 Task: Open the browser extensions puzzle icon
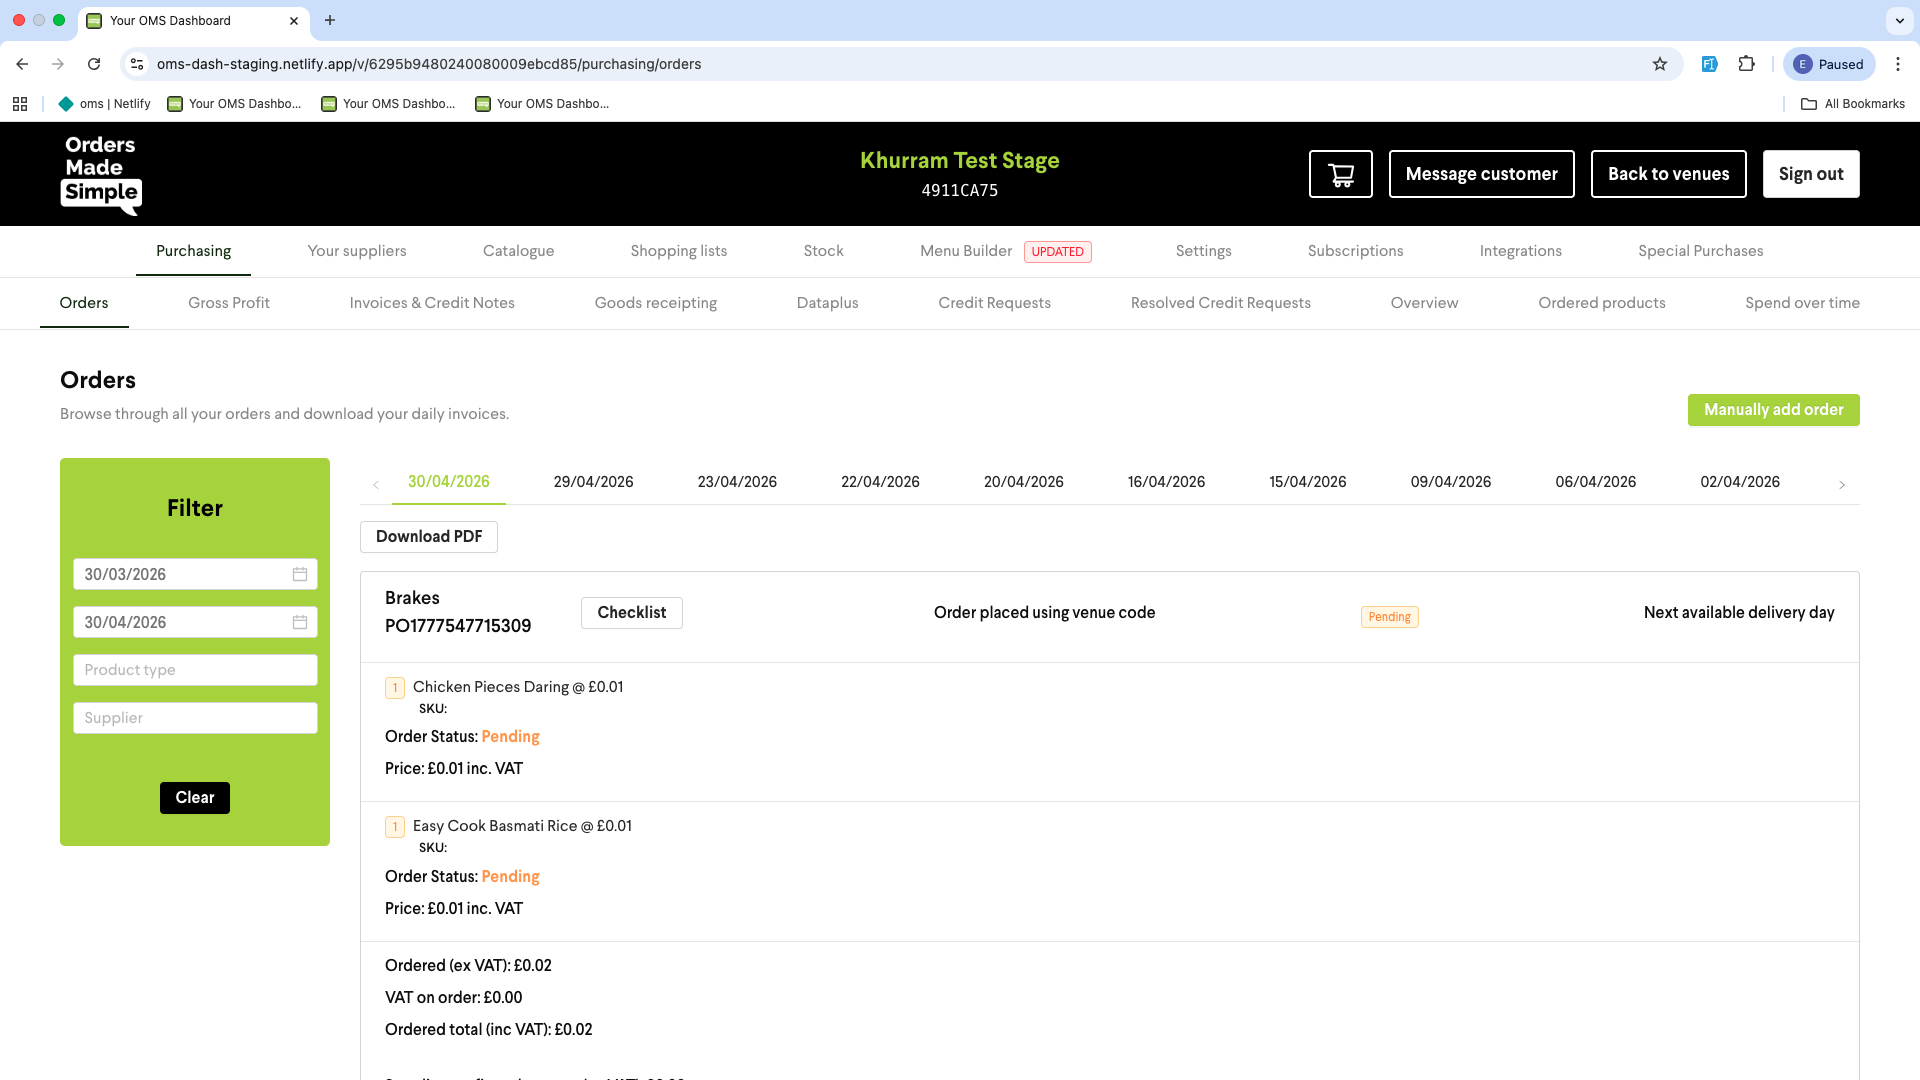click(1746, 64)
